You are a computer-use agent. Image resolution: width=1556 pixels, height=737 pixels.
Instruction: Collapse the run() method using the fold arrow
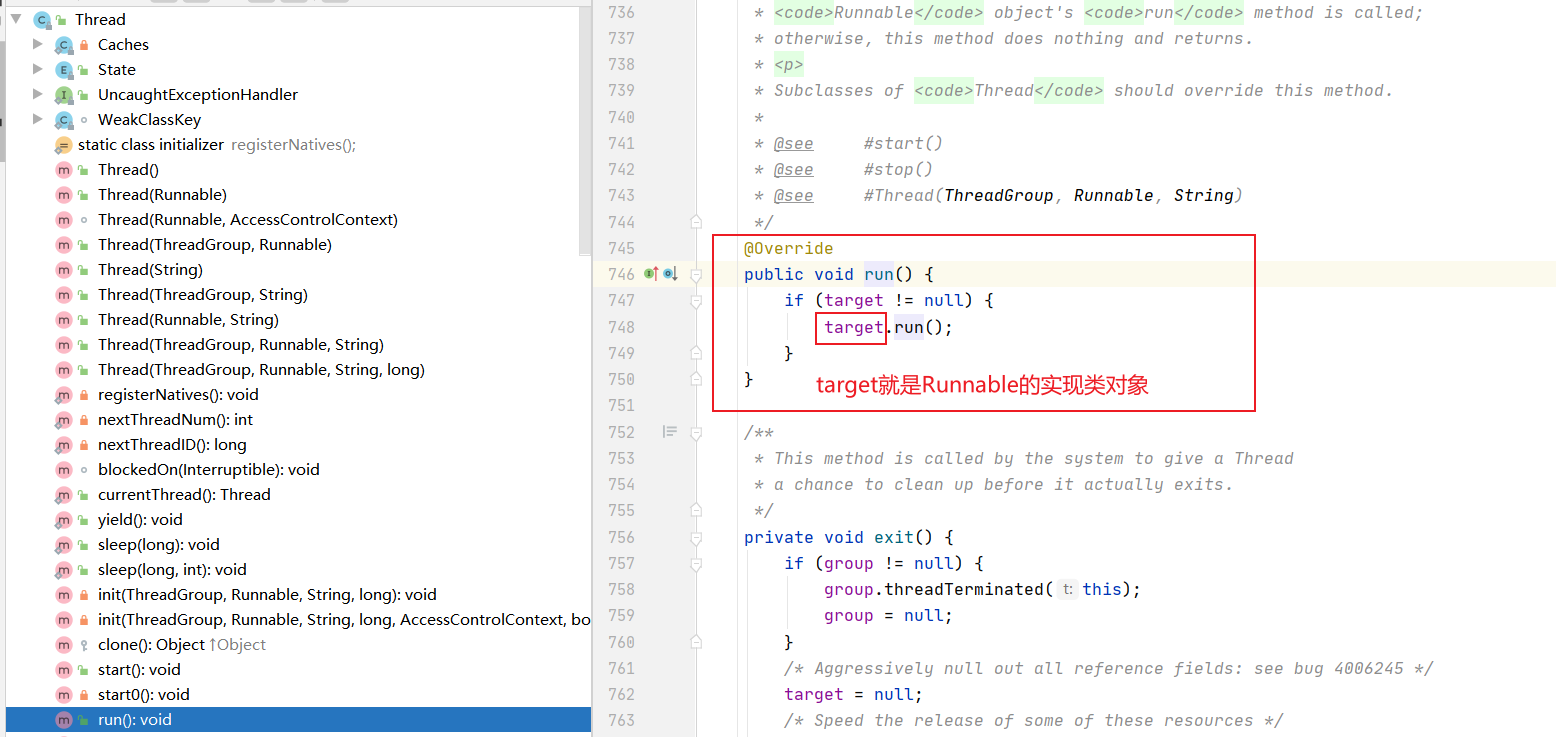(x=696, y=274)
